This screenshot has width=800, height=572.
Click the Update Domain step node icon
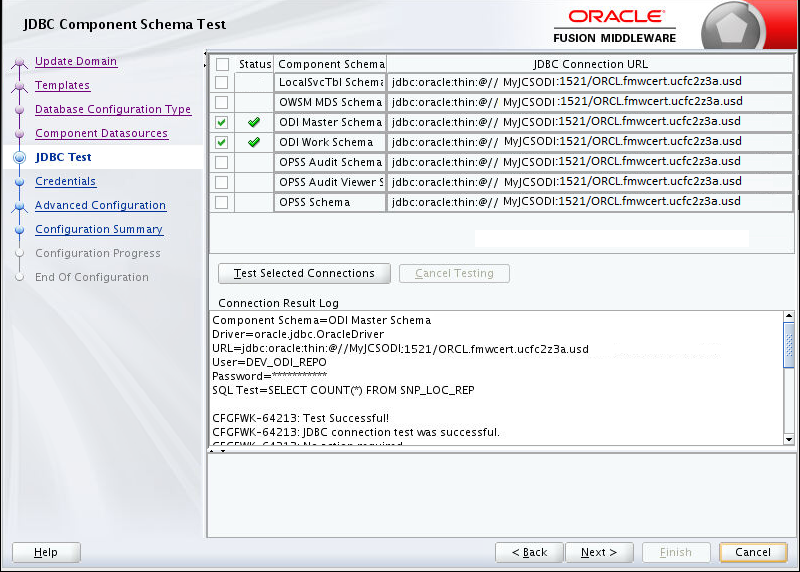click(19, 62)
